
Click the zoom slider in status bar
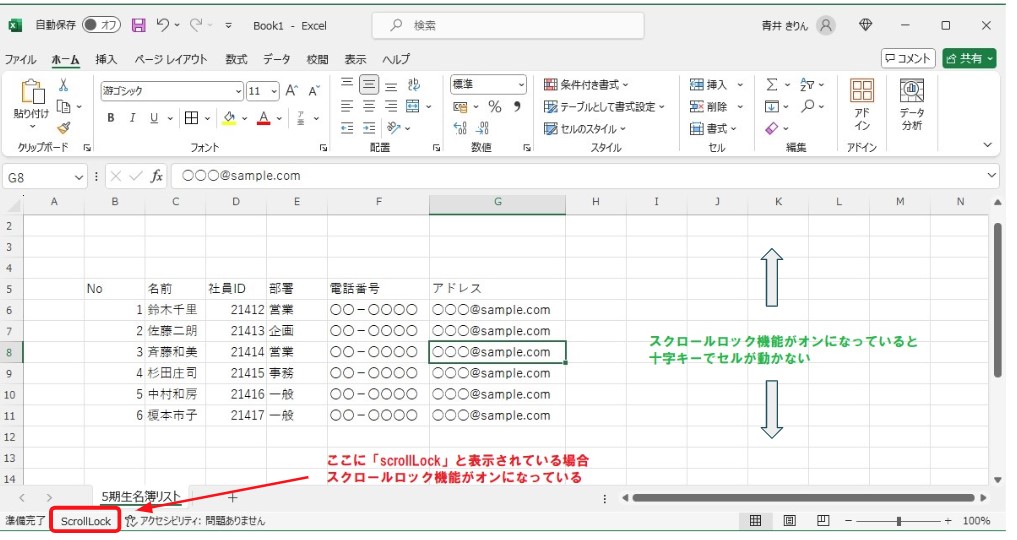click(x=899, y=521)
